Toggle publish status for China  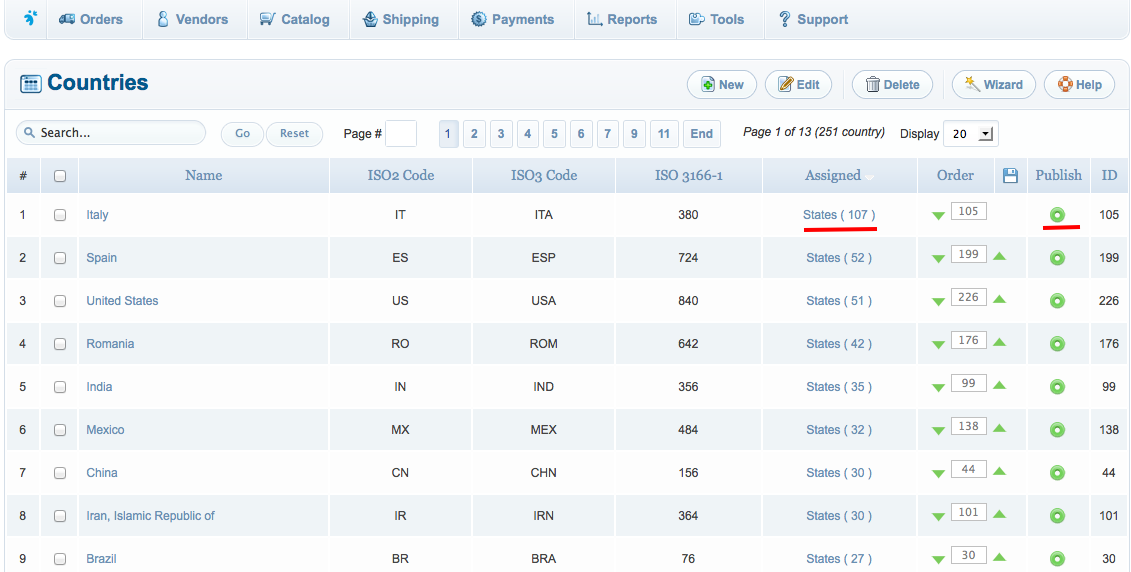click(x=1057, y=472)
